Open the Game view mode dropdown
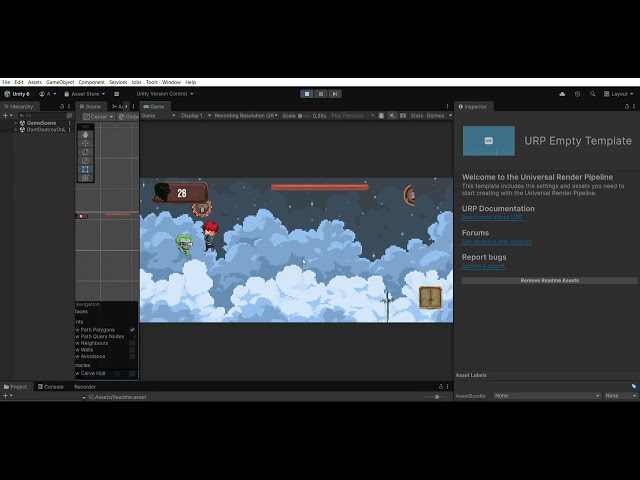This screenshot has width=640, height=480. [158, 116]
